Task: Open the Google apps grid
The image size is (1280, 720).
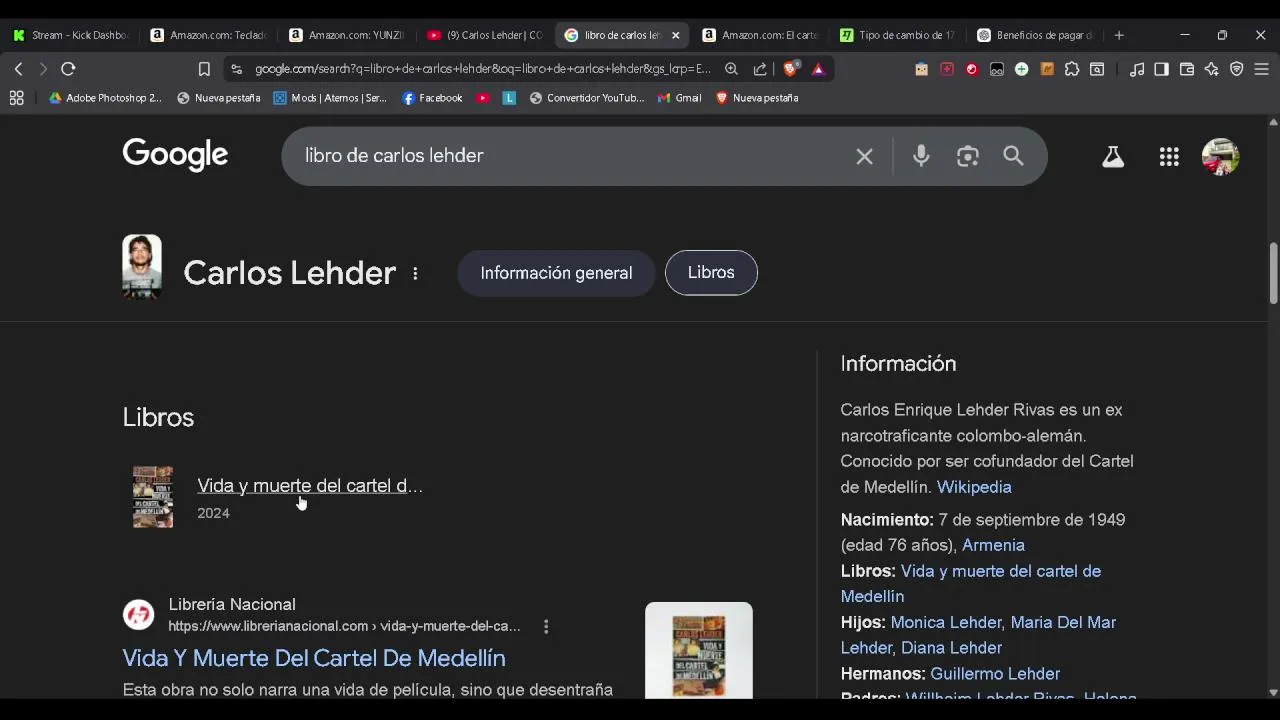Action: (1169, 156)
